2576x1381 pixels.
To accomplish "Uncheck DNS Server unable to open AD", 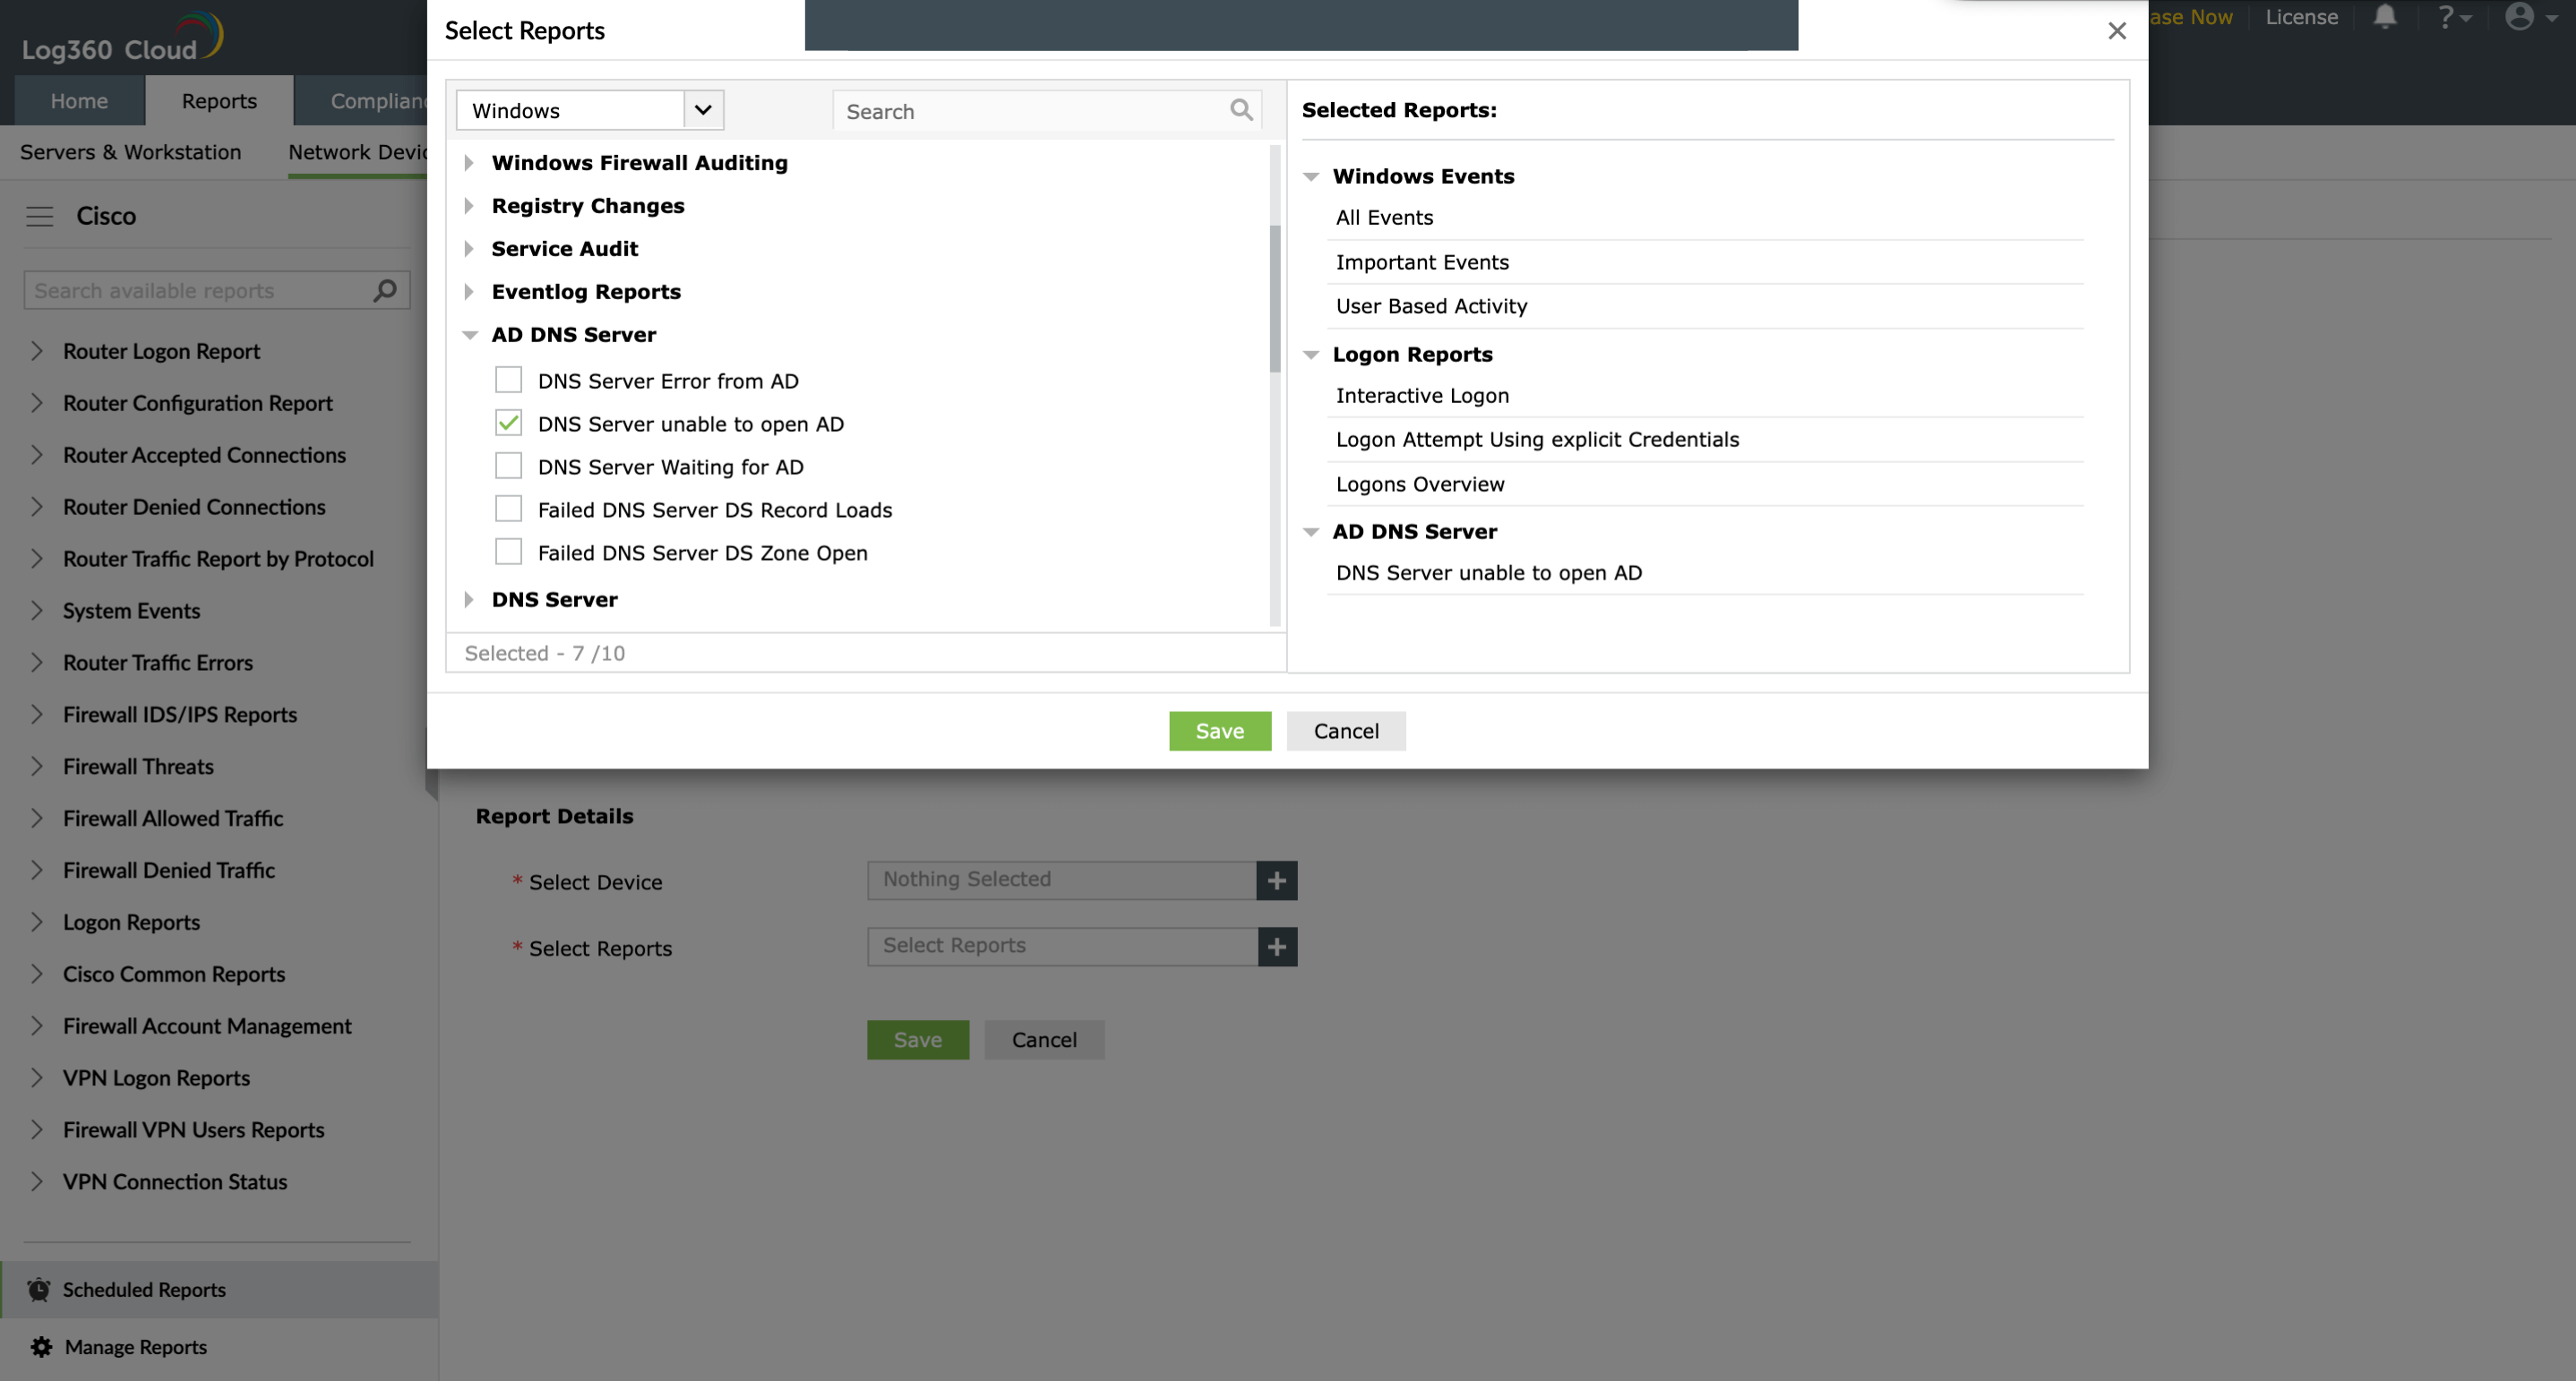I will (x=508, y=423).
